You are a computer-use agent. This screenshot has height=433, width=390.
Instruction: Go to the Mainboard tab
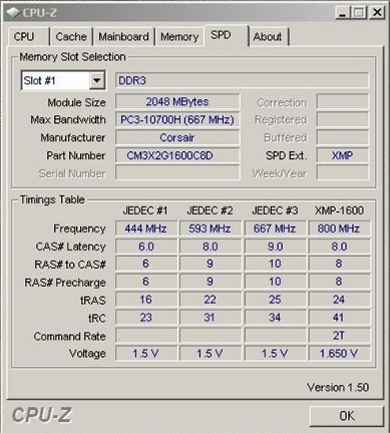tap(124, 36)
